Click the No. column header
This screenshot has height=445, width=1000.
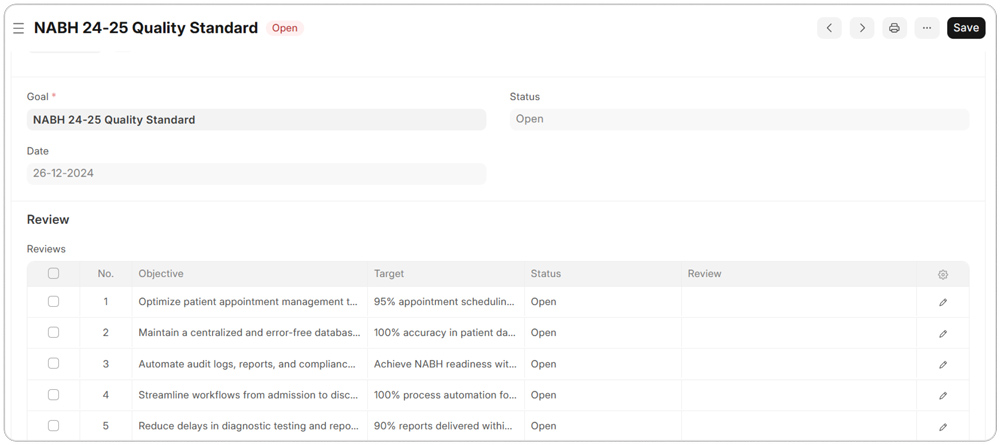pyautogui.click(x=106, y=274)
